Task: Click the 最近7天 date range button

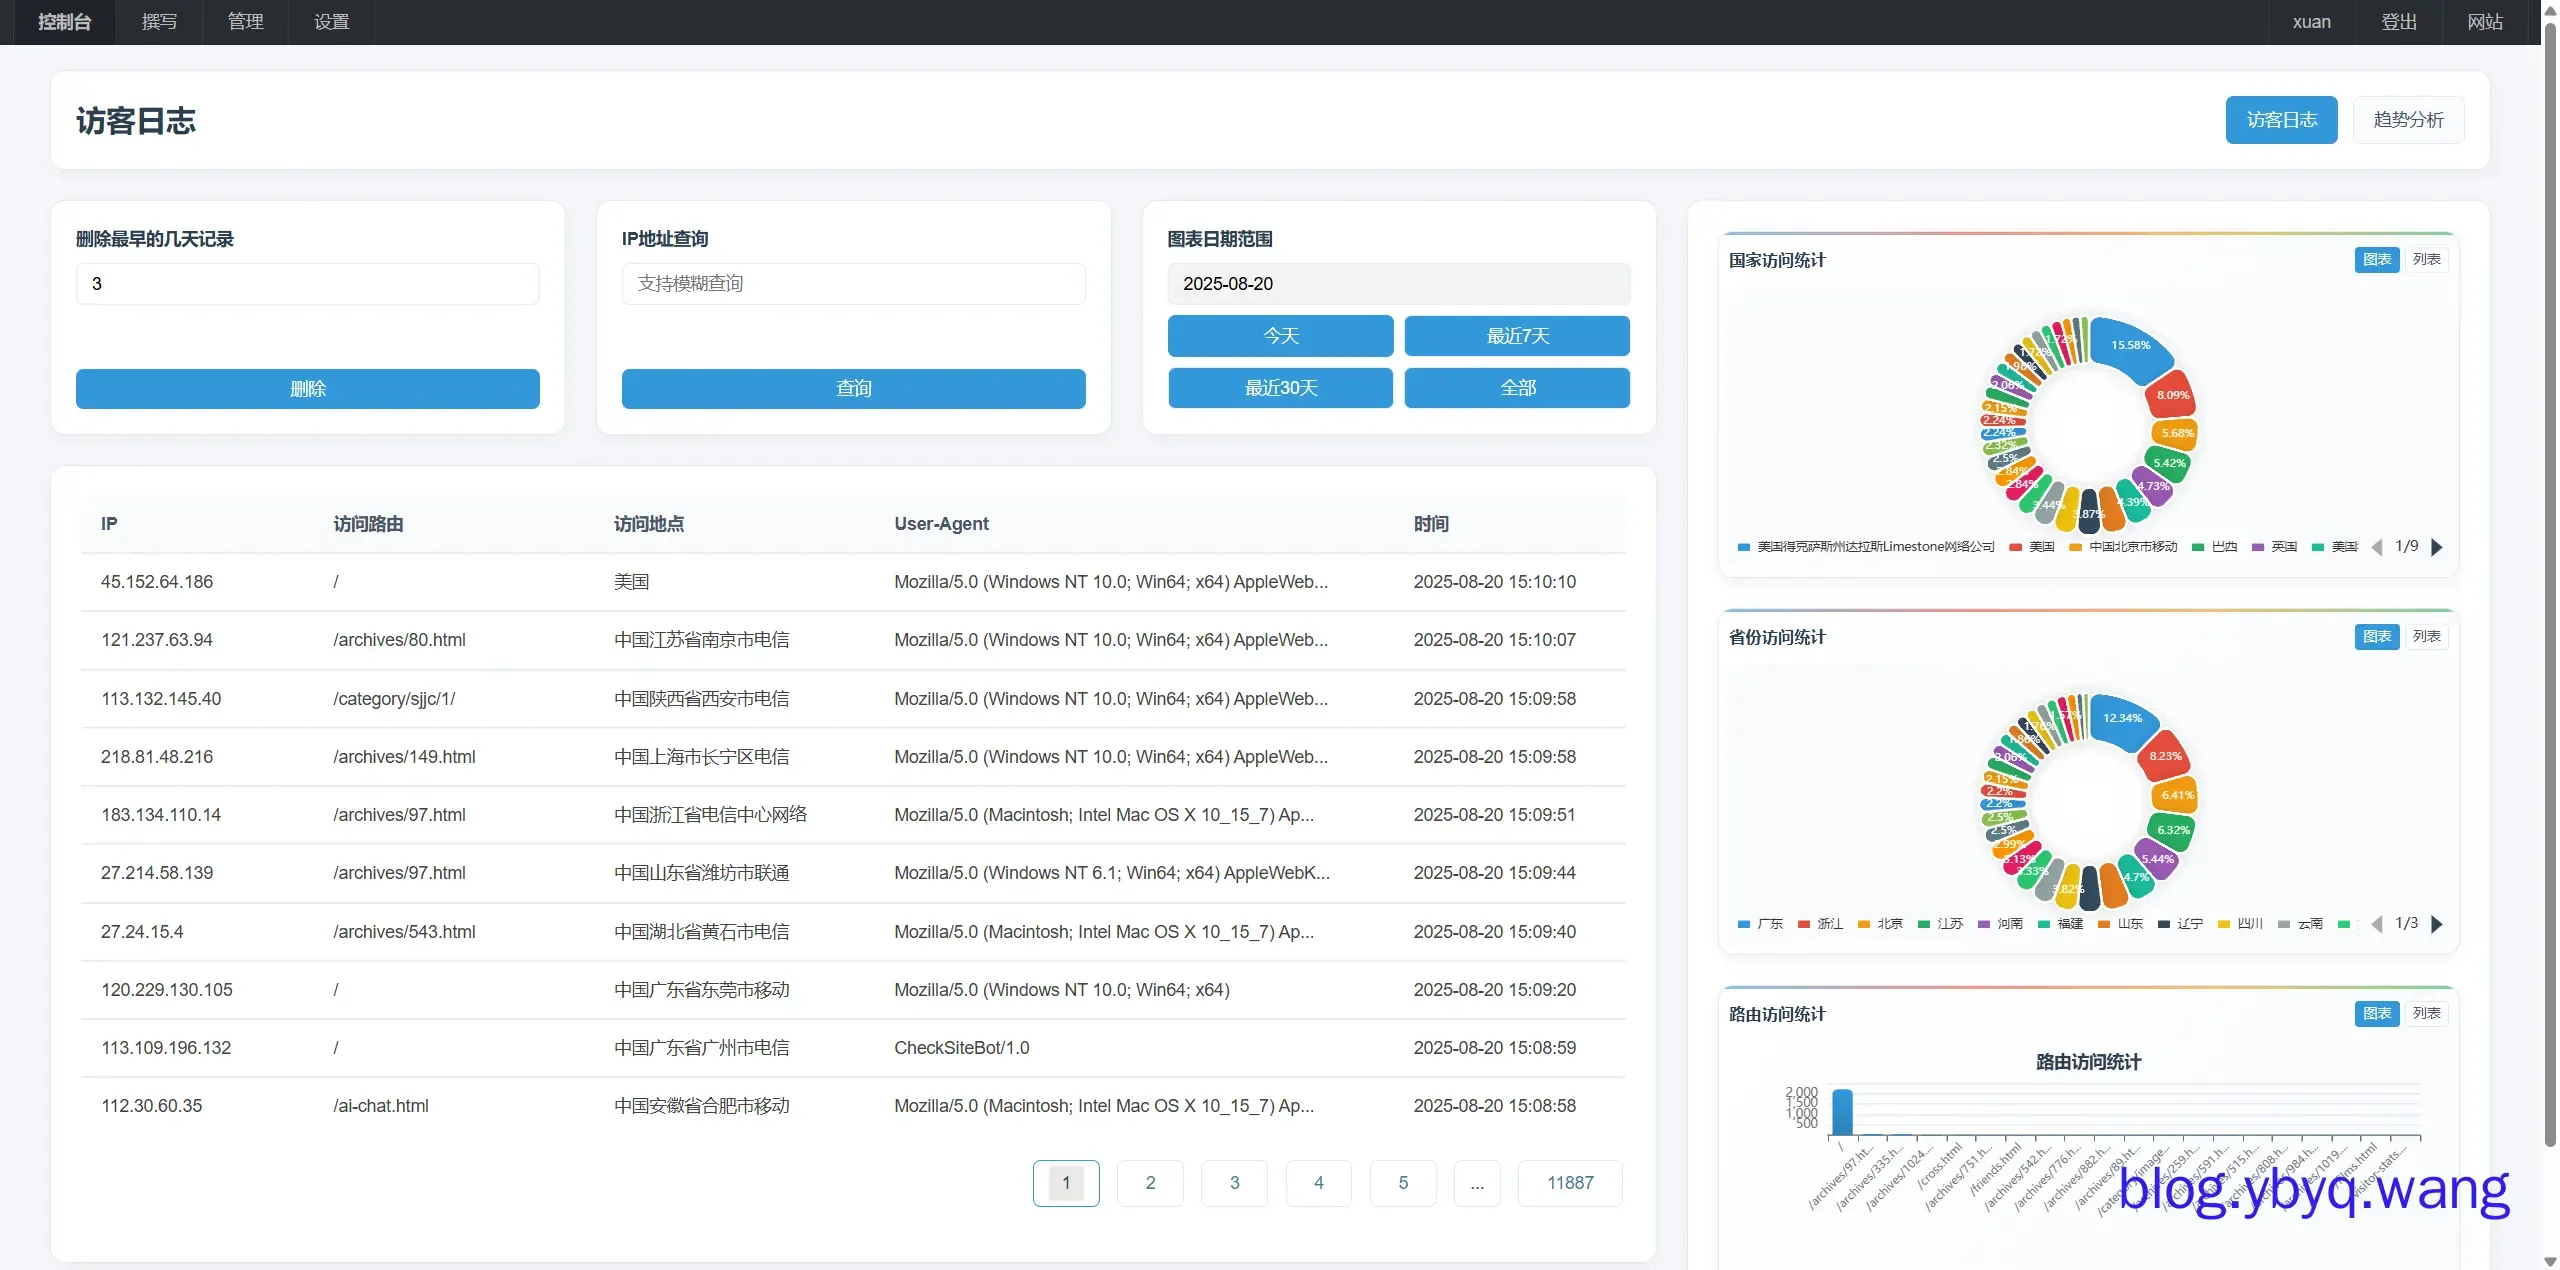Action: pyautogui.click(x=1516, y=336)
